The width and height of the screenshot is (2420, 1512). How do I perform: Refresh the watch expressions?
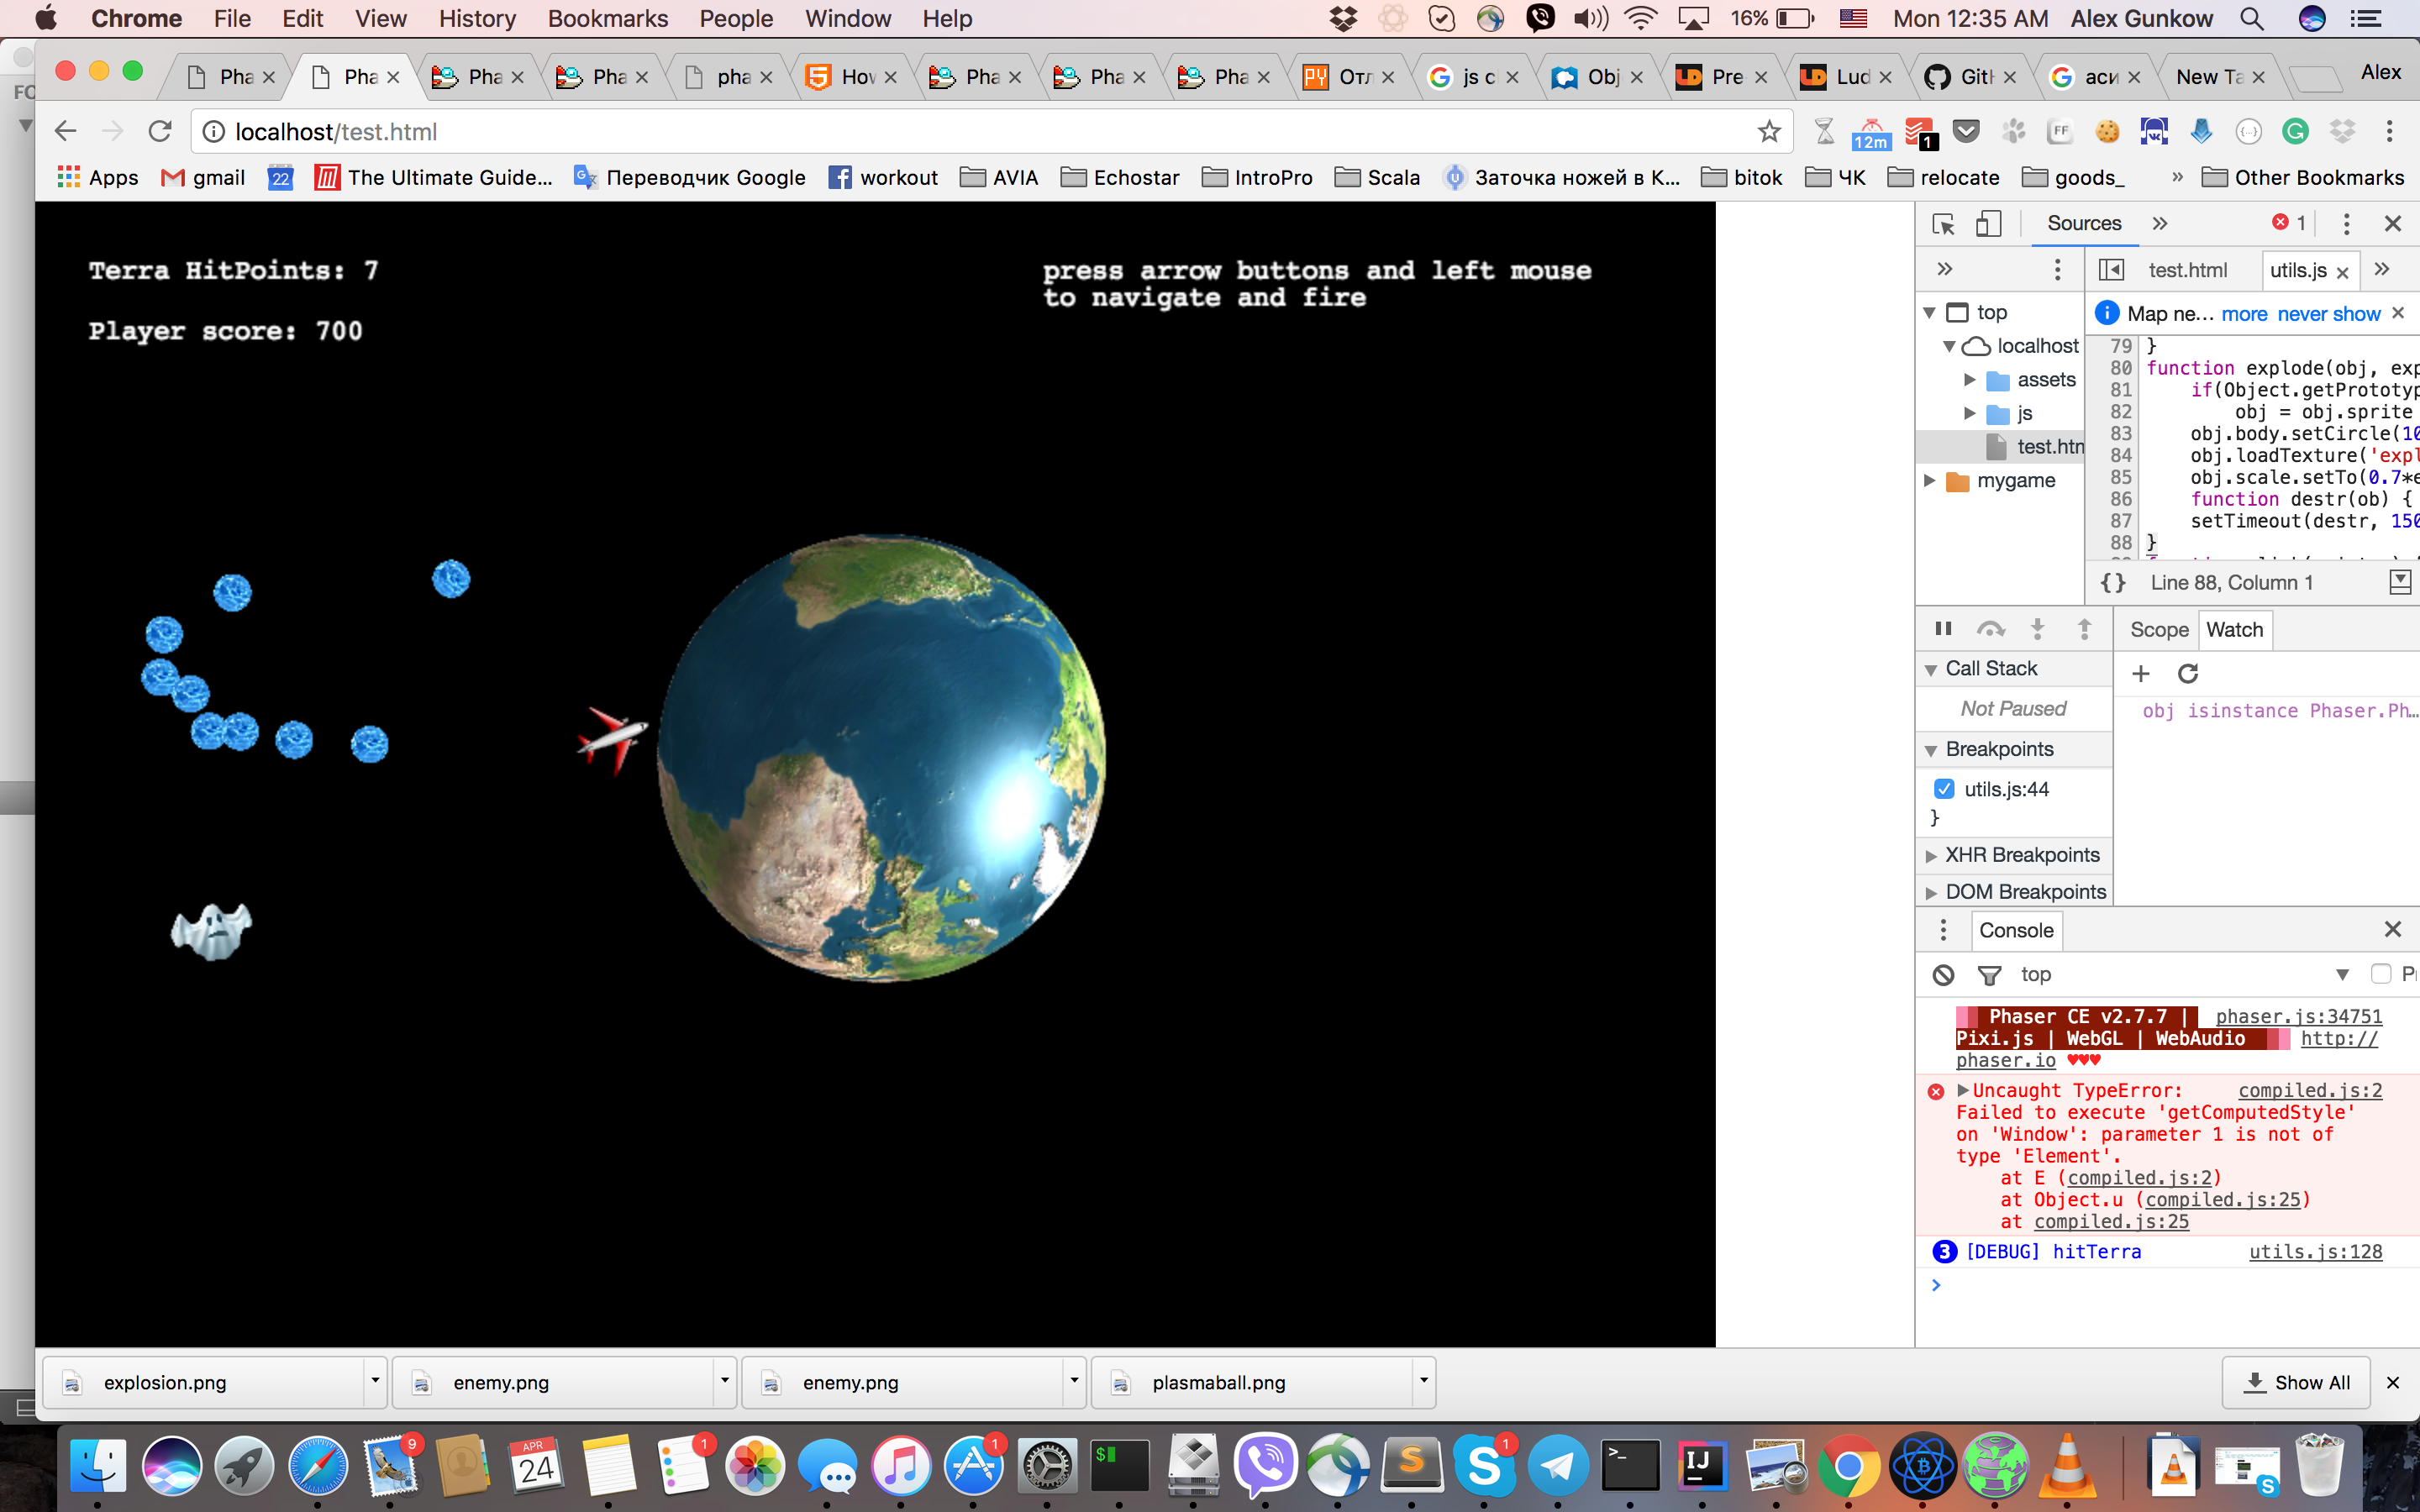(2188, 674)
